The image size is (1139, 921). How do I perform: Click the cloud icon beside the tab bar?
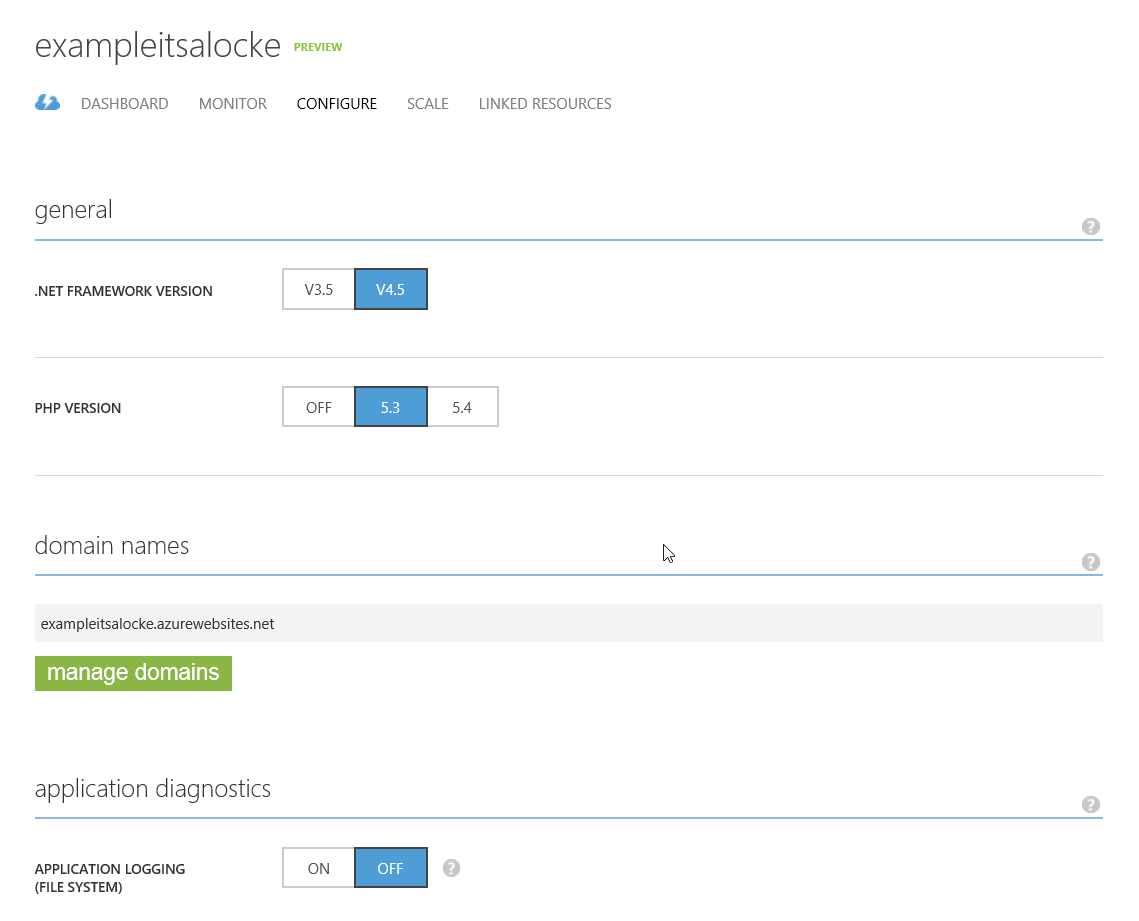click(47, 102)
